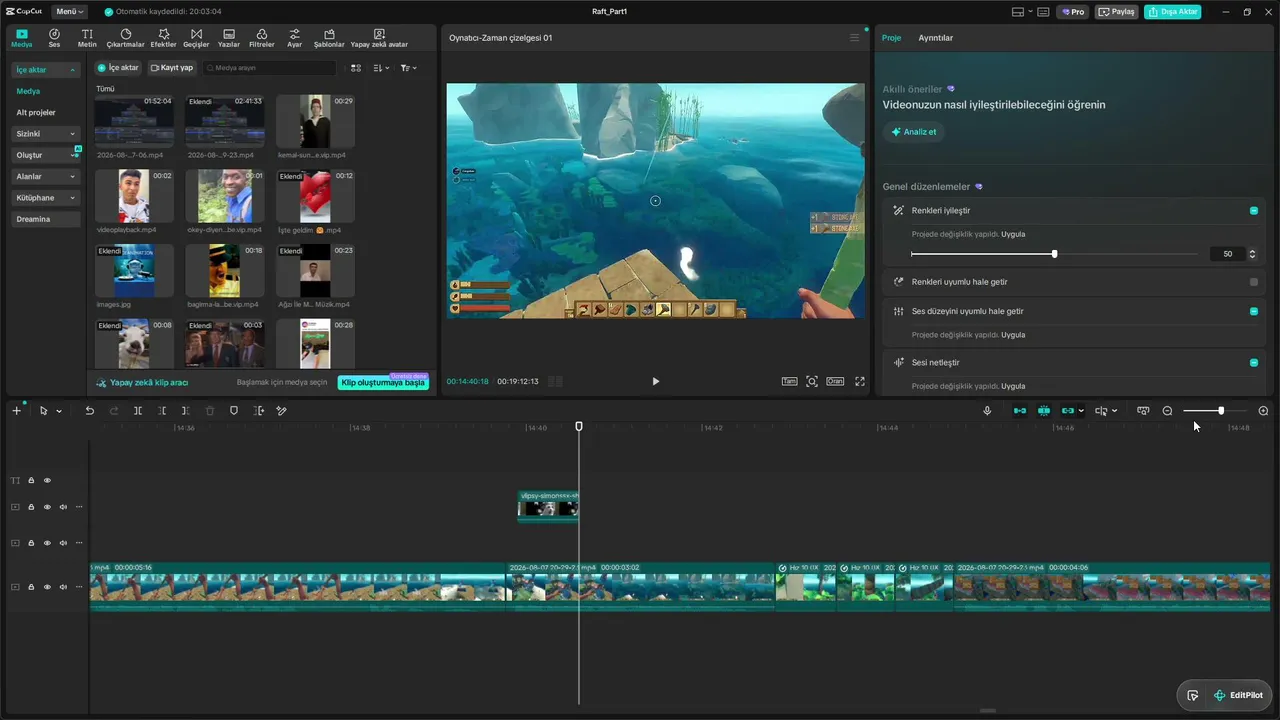1280x720 pixels.
Task: Click the Split clip icon in timeline toolbar
Action: click(138, 411)
